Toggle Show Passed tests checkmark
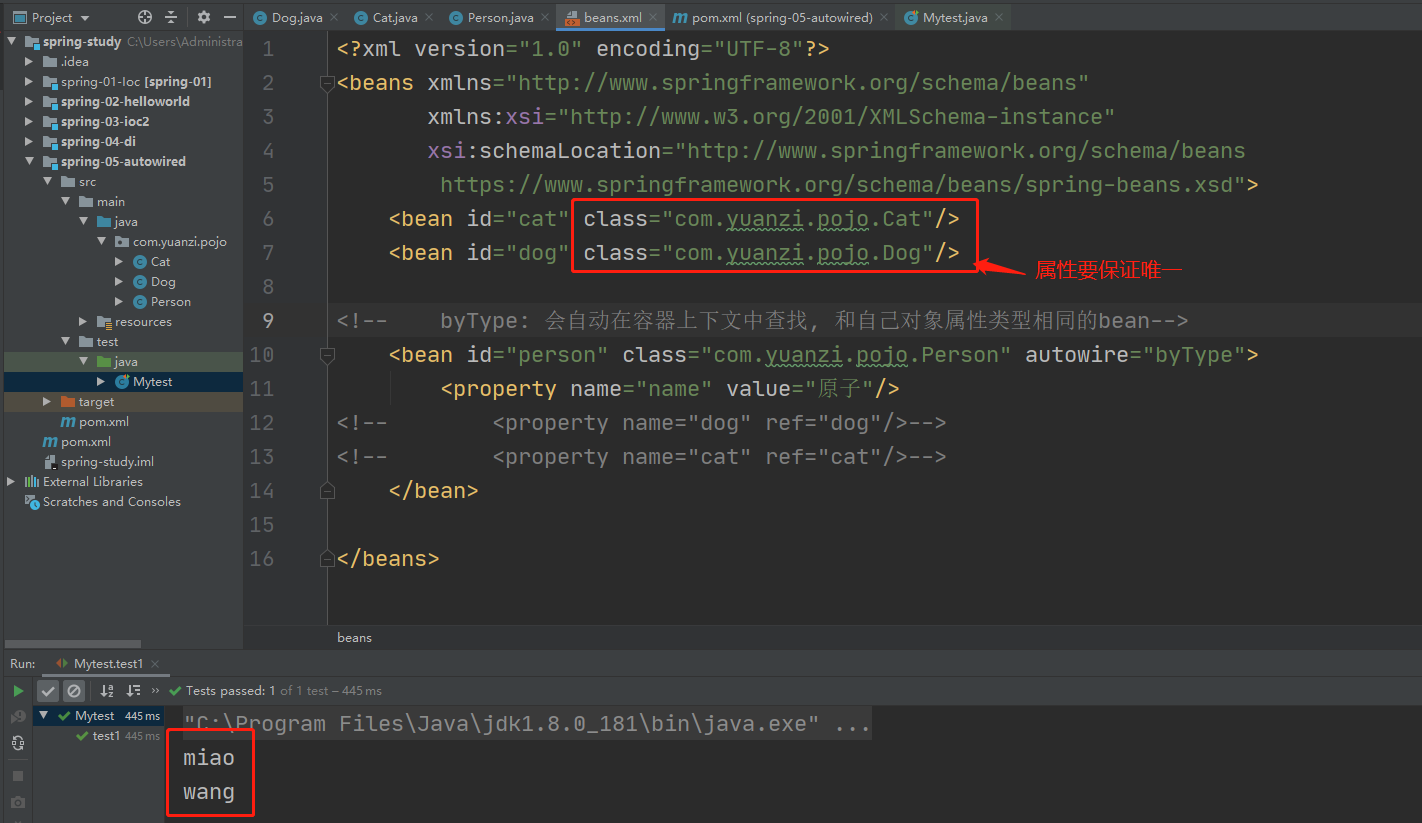 48,691
